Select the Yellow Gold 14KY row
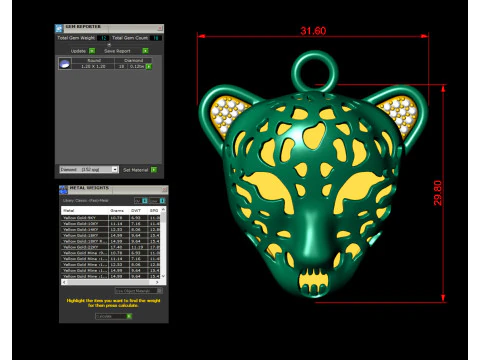Screen dimensions: 480x360 pyautogui.click(x=111, y=230)
